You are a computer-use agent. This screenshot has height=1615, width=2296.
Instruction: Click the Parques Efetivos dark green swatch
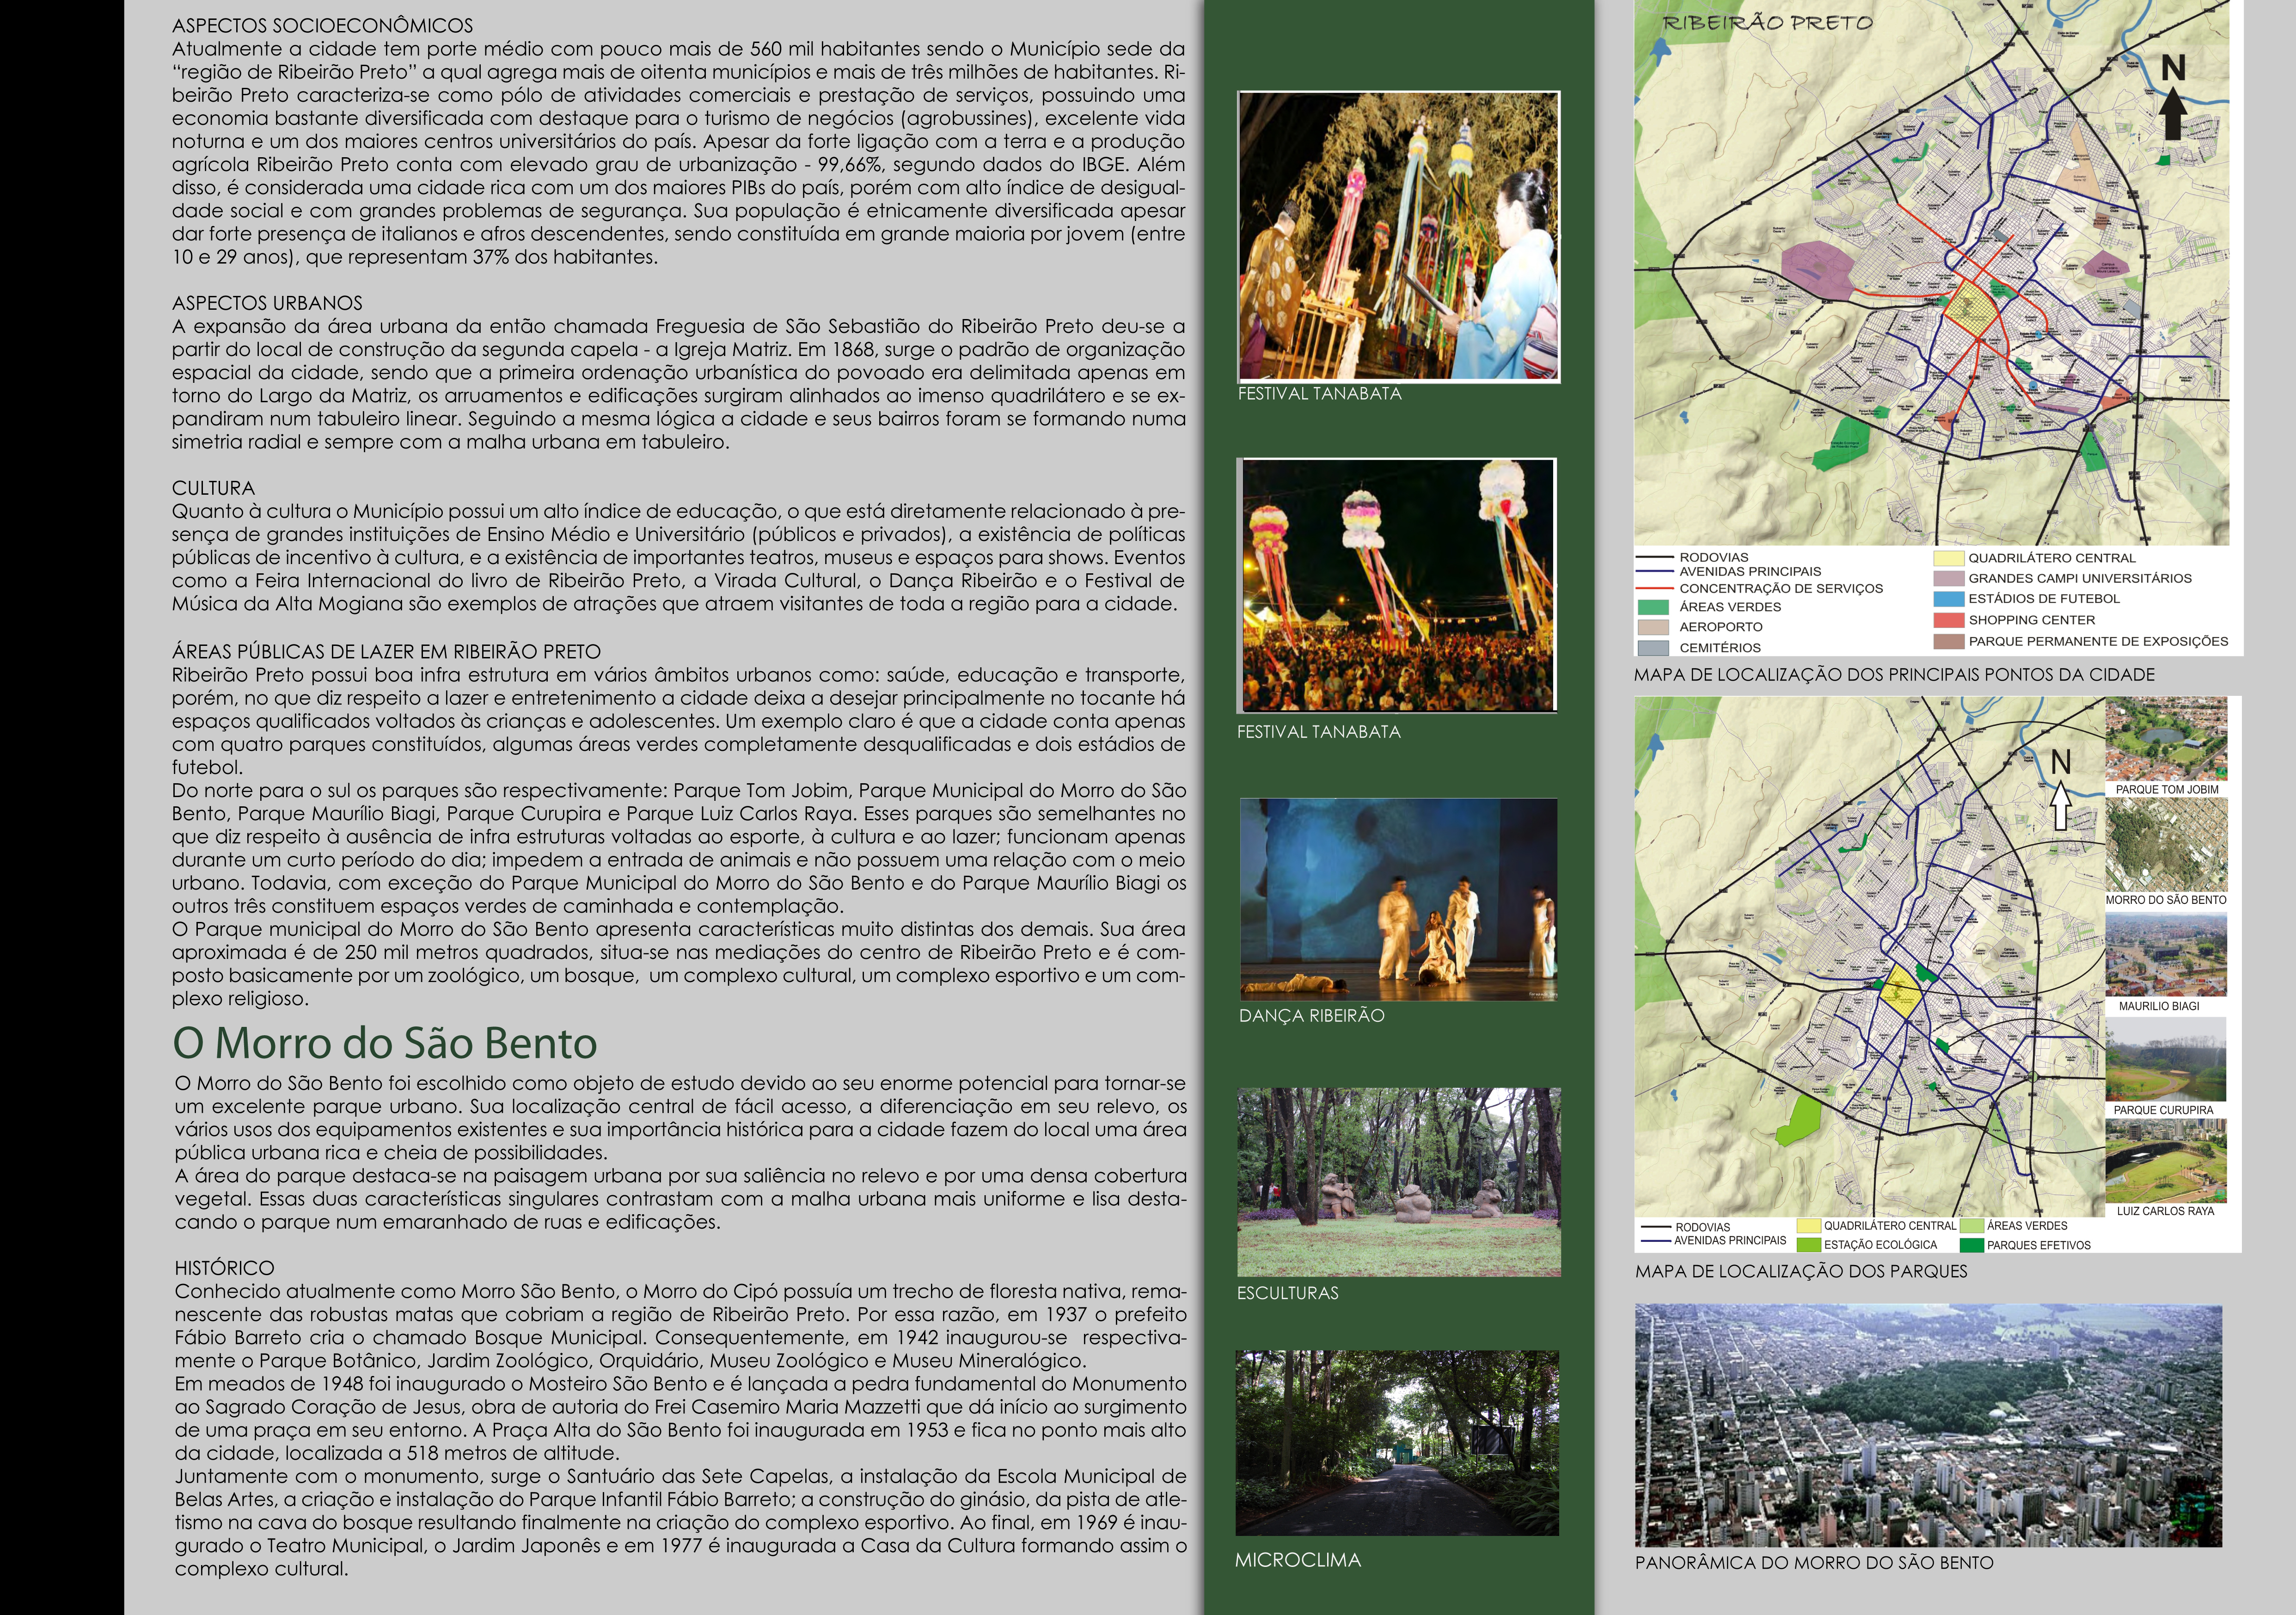click(1971, 1245)
